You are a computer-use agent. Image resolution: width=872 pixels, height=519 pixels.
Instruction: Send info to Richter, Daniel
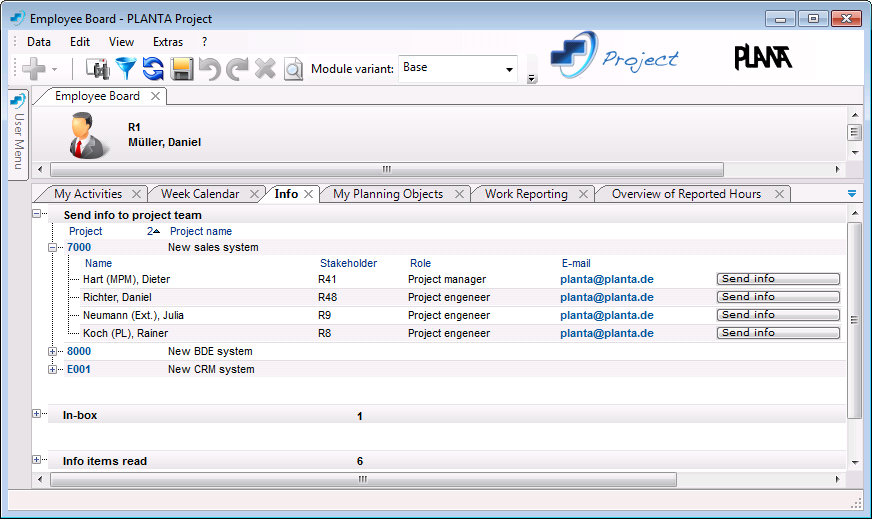[778, 296]
